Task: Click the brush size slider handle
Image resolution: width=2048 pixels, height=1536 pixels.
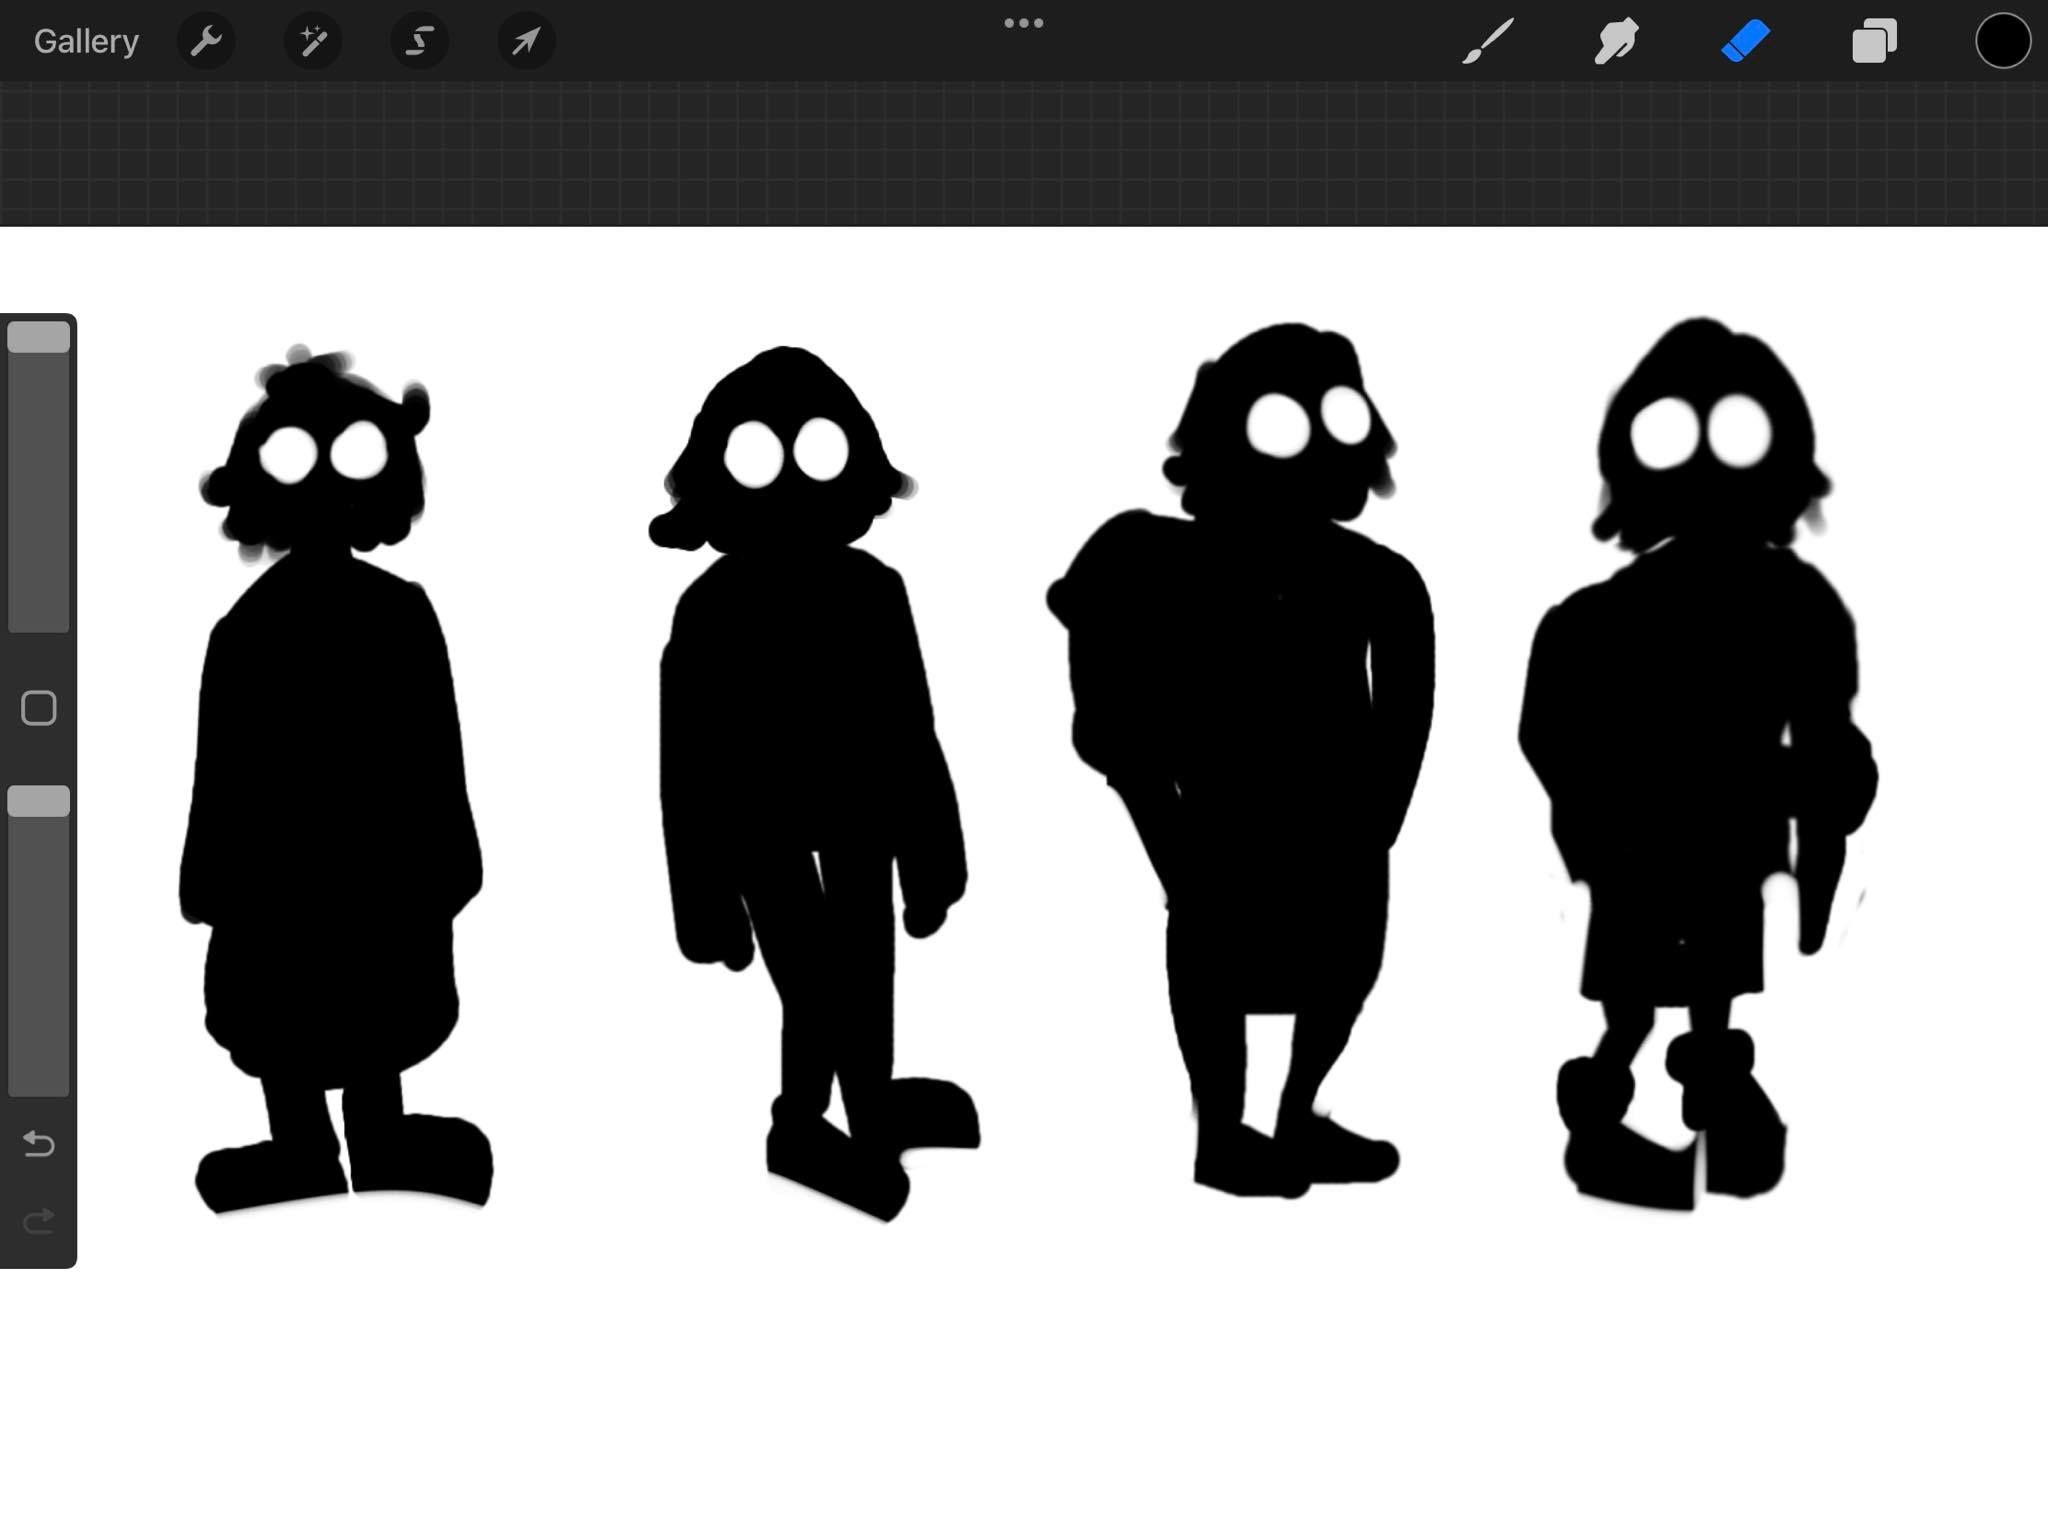Action: (39, 337)
